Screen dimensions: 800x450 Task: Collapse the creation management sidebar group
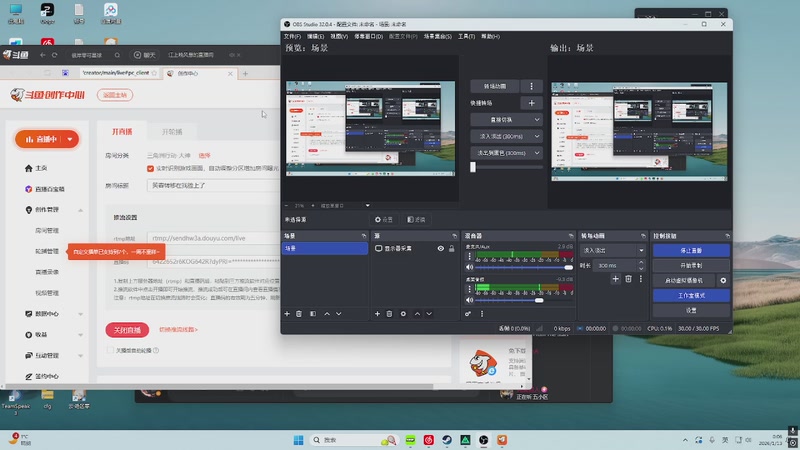tap(81, 210)
